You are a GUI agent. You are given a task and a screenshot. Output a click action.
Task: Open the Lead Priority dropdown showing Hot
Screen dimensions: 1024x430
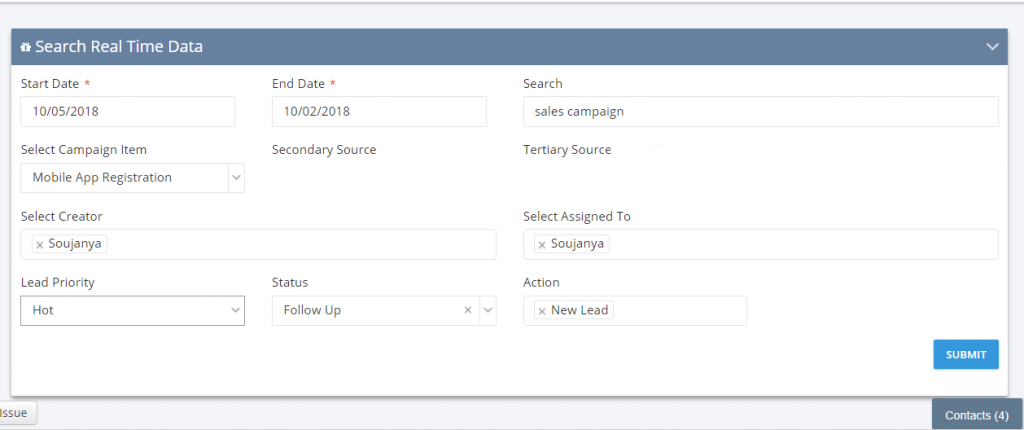coord(133,310)
